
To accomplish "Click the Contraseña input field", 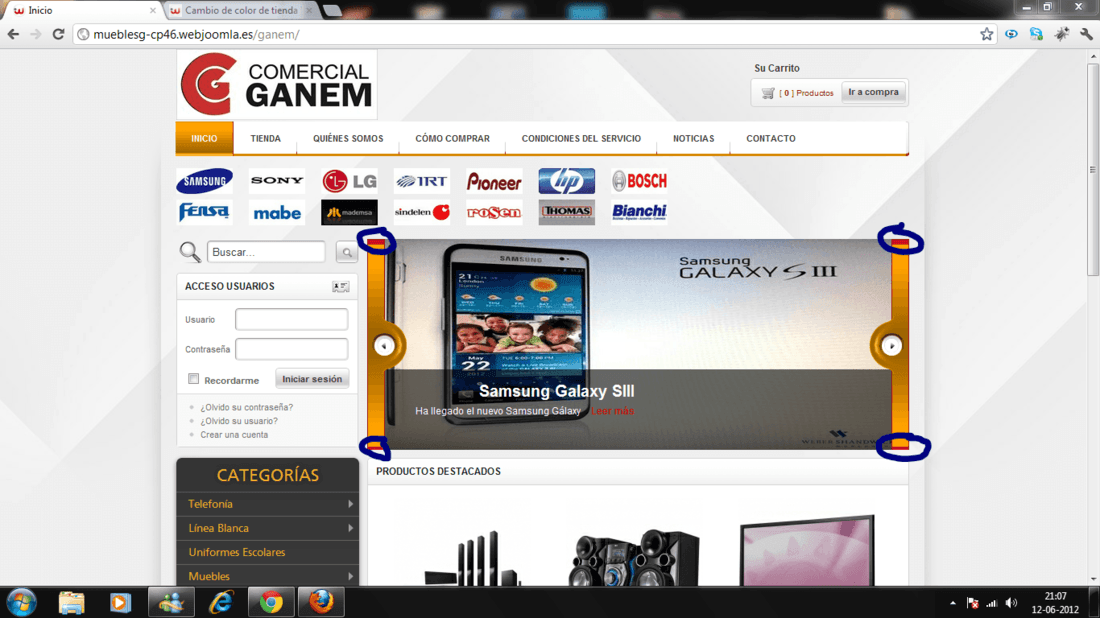I will click(291, 349).
